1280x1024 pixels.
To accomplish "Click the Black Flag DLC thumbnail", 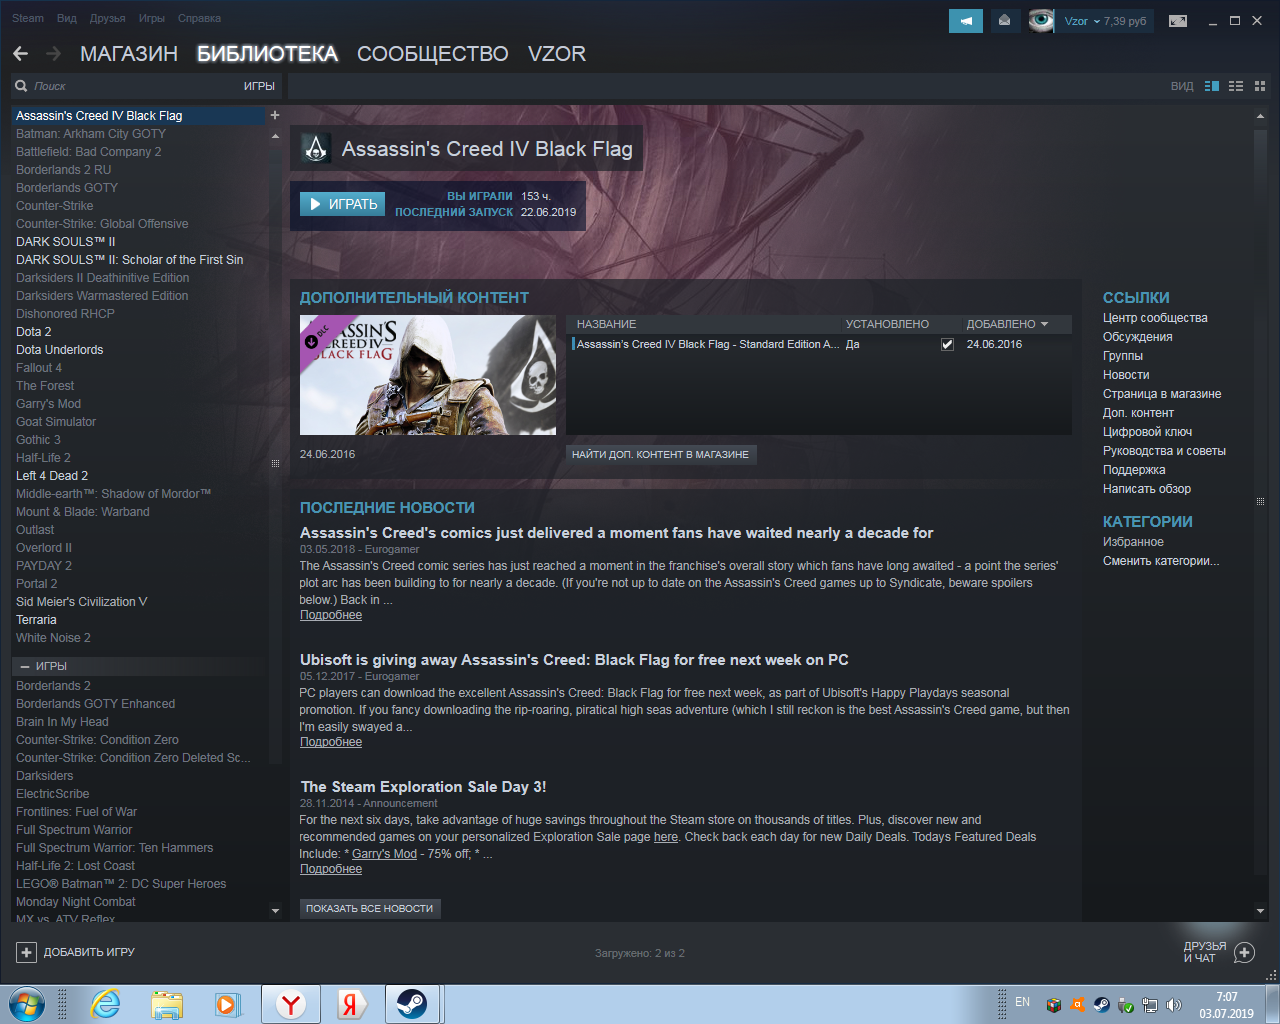I will [x=428, y=375].
